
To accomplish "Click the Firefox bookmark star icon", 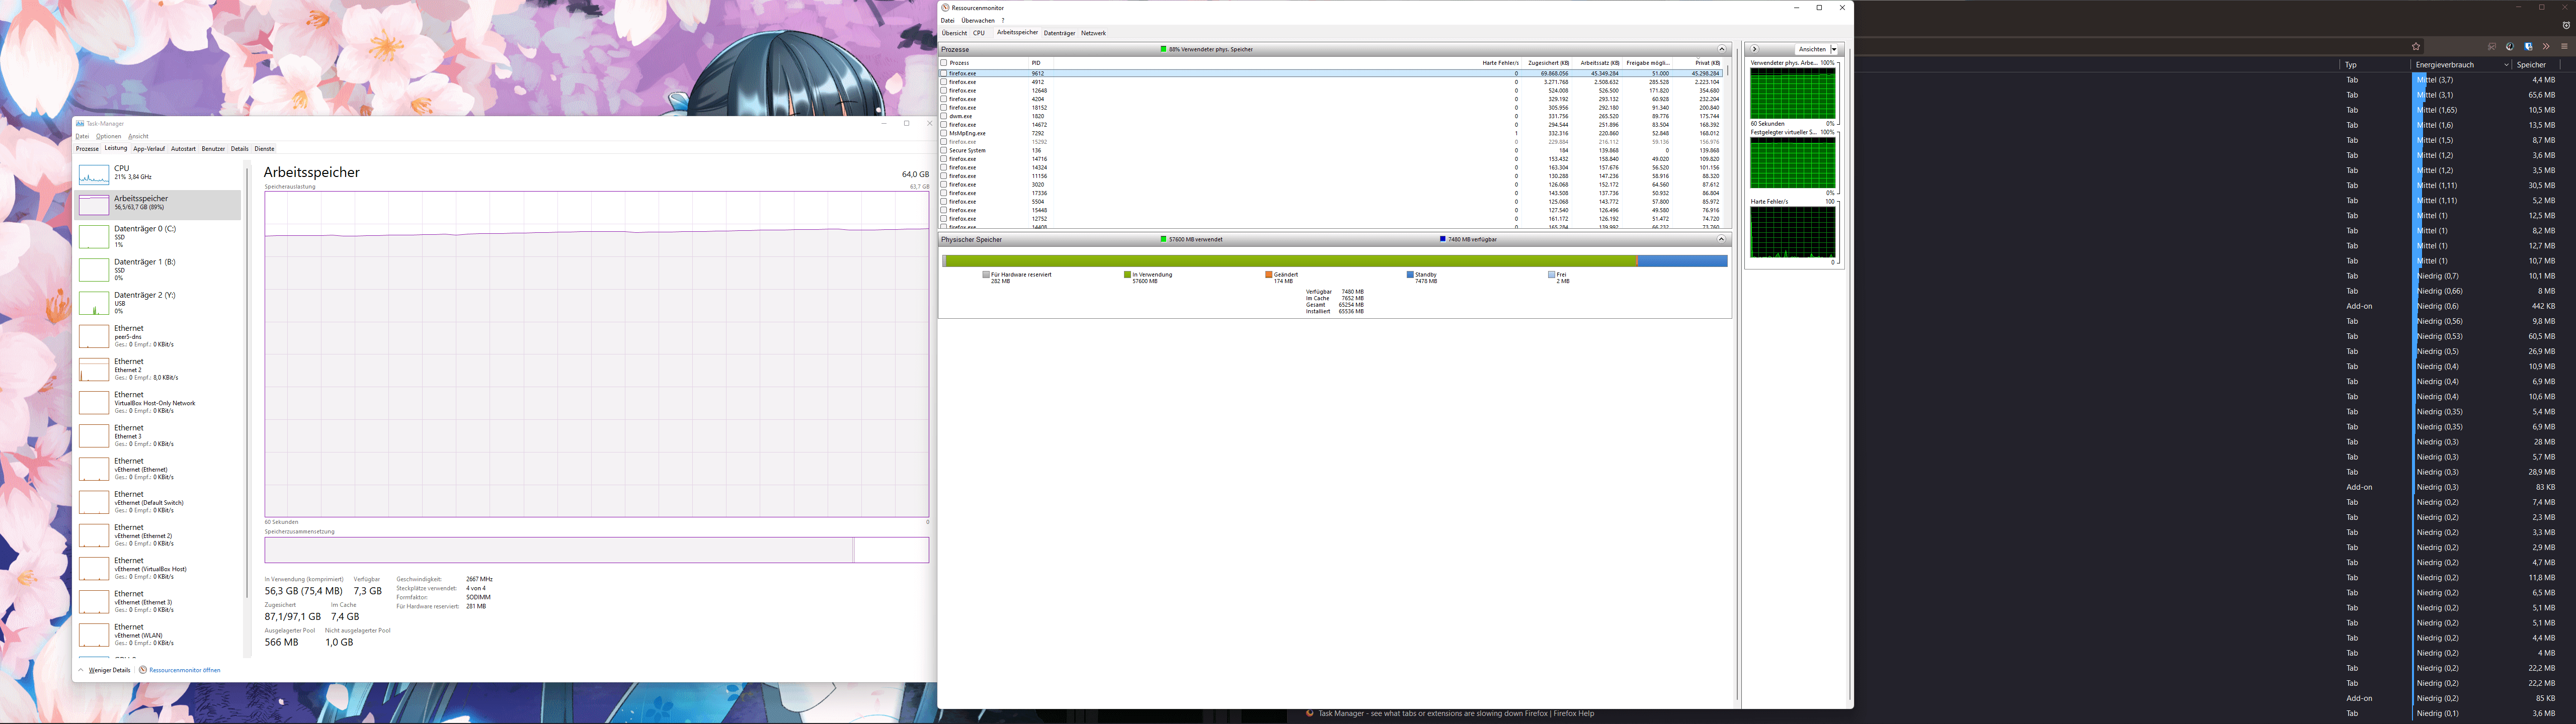I will pyautogui.click(x=2416, y=46).
